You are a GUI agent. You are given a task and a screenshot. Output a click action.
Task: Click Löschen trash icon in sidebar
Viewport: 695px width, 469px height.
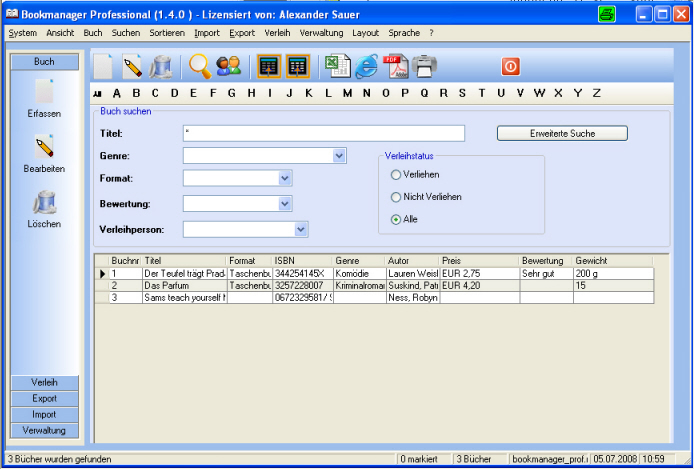pos(44,203)
